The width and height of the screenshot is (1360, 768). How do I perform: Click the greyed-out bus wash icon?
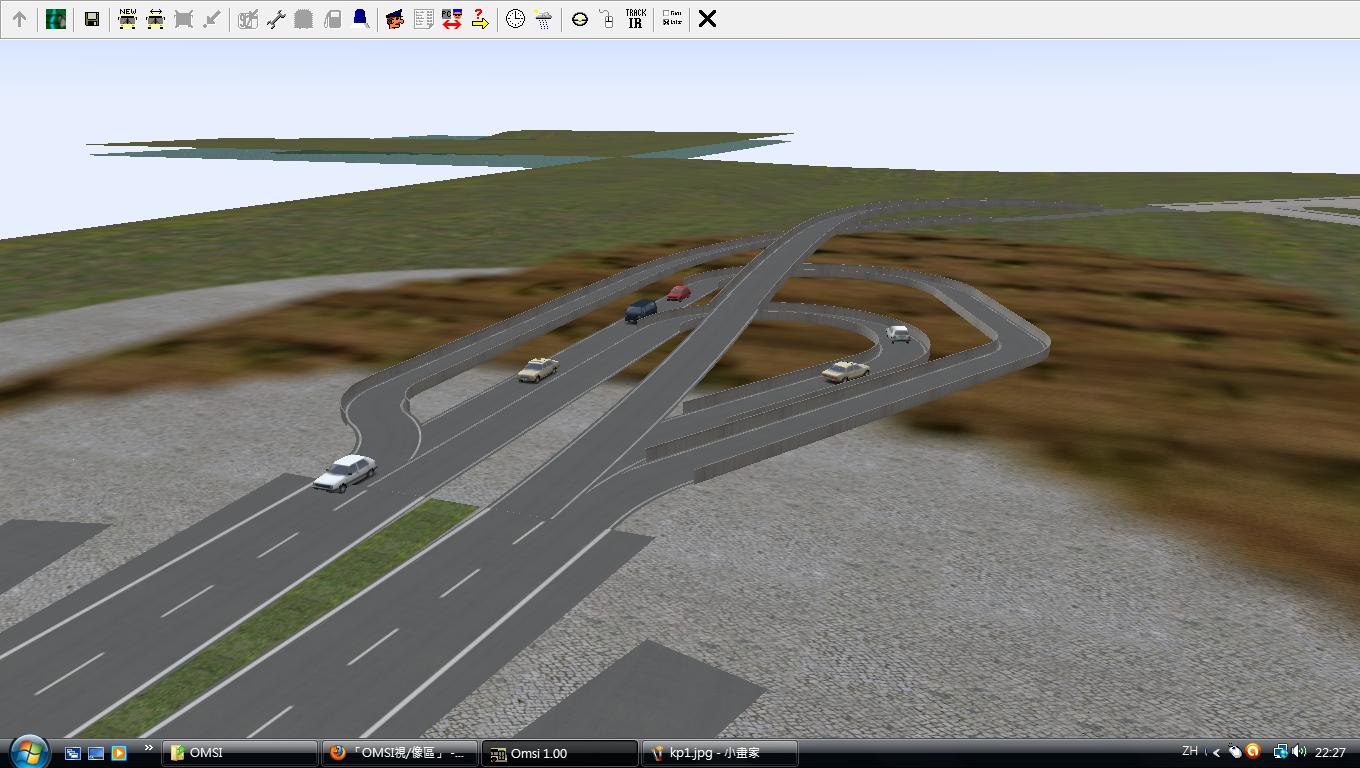click(x=304, y=19)
